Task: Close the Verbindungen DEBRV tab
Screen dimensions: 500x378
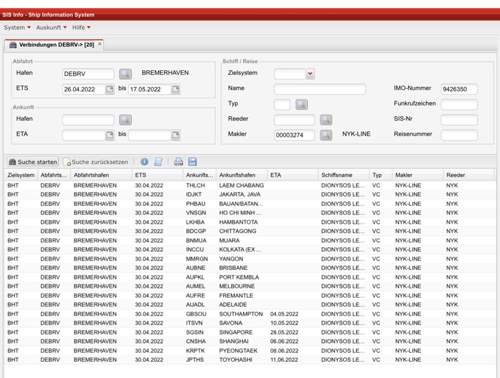Action: [x=99, y=44]
